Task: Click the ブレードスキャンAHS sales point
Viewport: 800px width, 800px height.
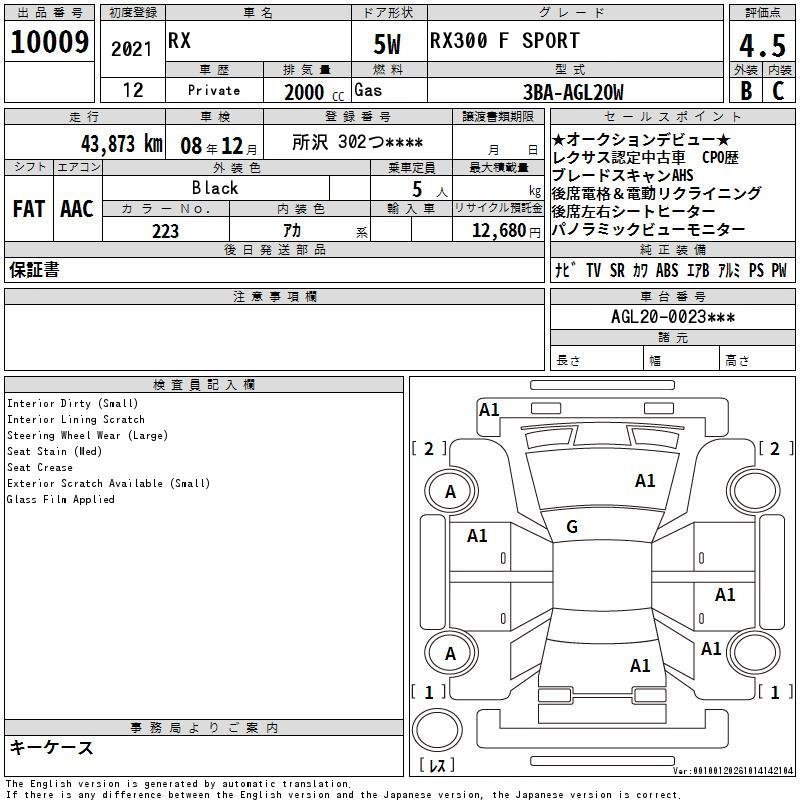Action: [x=622, y=175]
